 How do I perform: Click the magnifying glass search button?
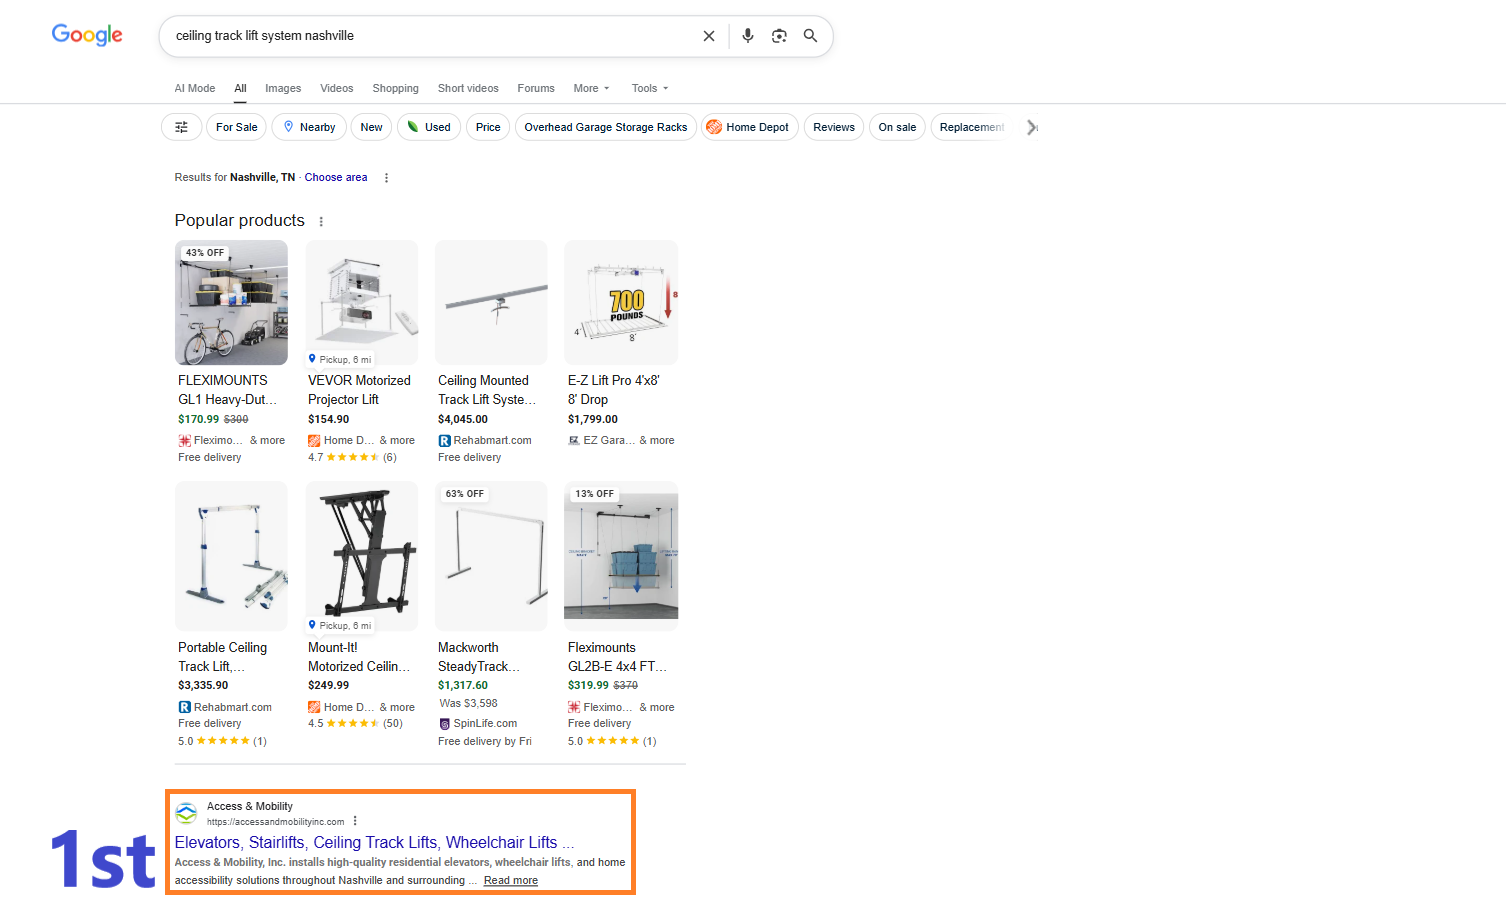pos(810,36)
